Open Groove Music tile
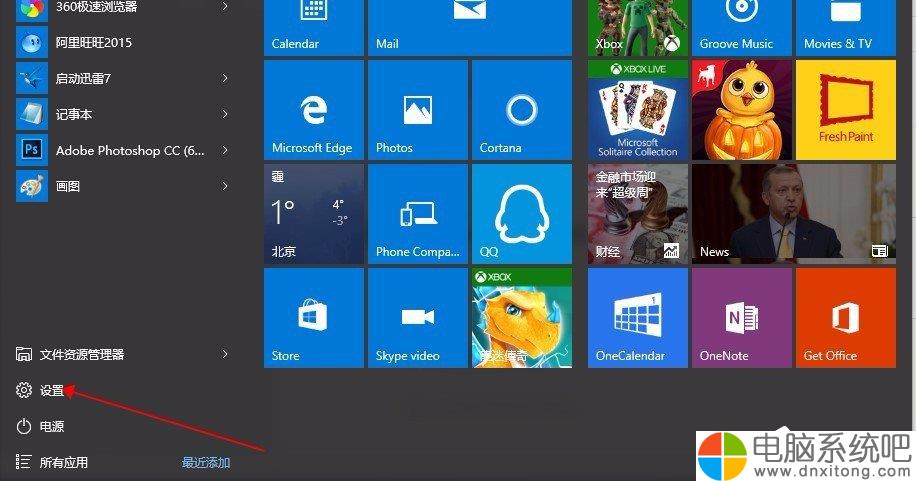The image size is (916, 481). tap(741, 27)
